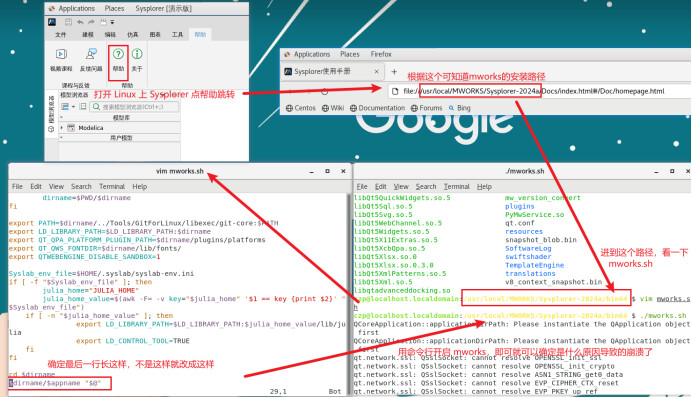Switch to the 建模 ribbon tab
Screen dimensions: 692x398
coord(88,34)
